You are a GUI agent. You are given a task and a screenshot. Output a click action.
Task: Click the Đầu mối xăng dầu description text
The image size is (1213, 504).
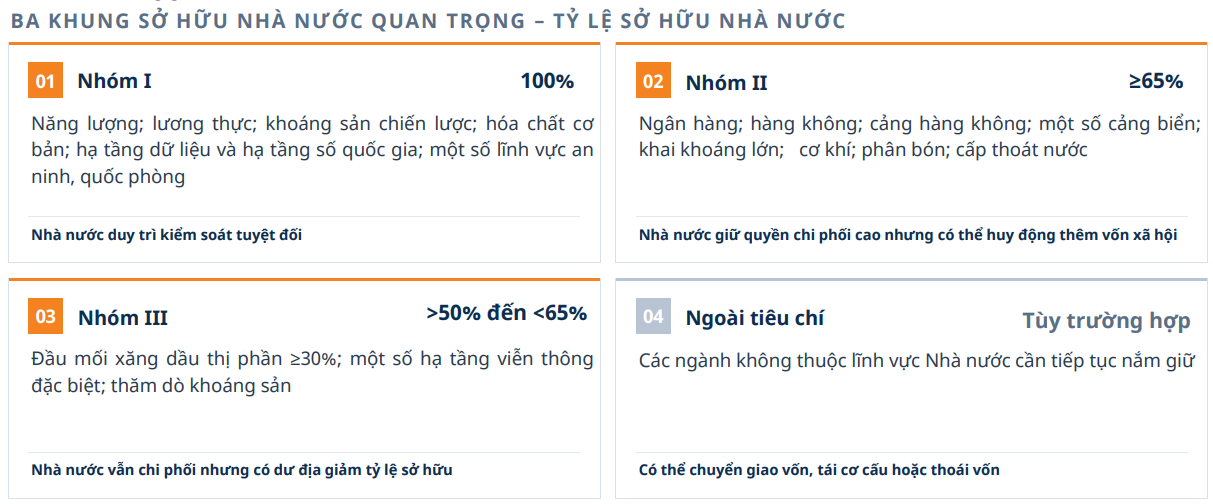tap(312, 372)
